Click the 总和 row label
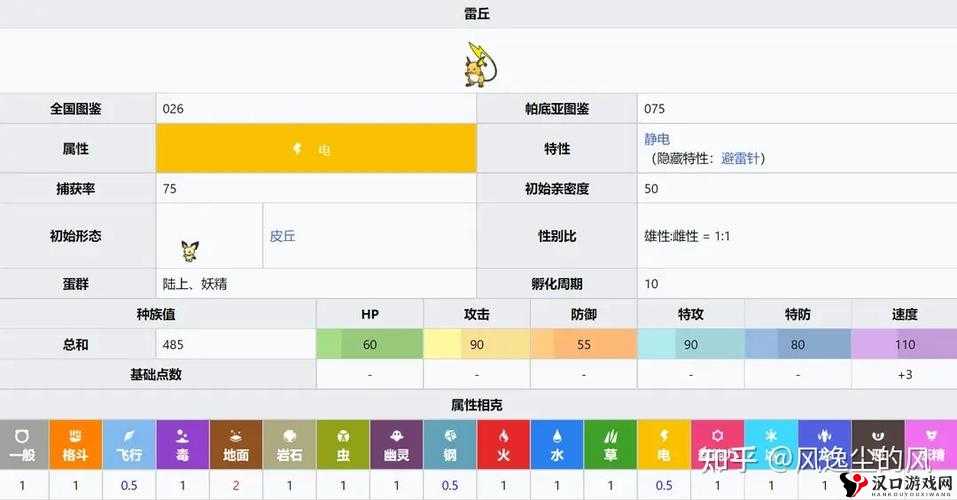 pos(78,344)
